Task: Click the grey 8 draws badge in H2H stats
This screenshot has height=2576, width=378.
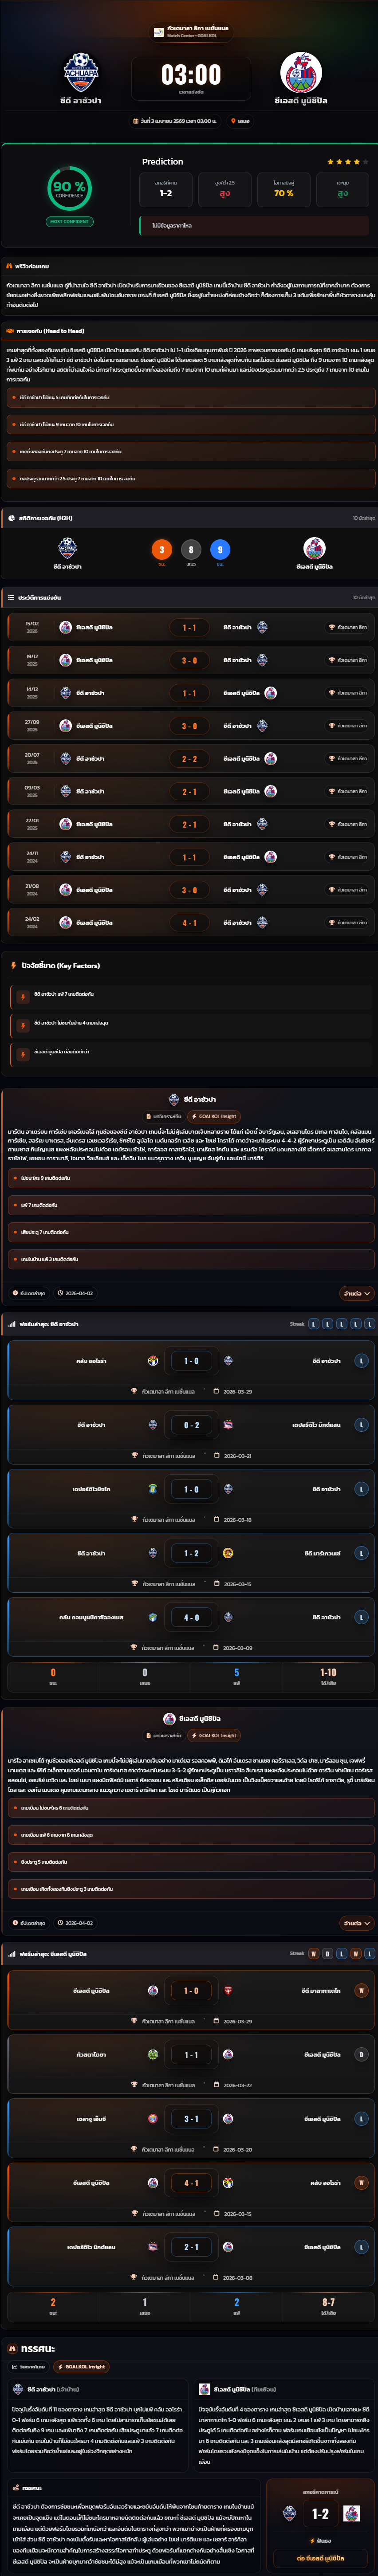Action: [191, 549]
